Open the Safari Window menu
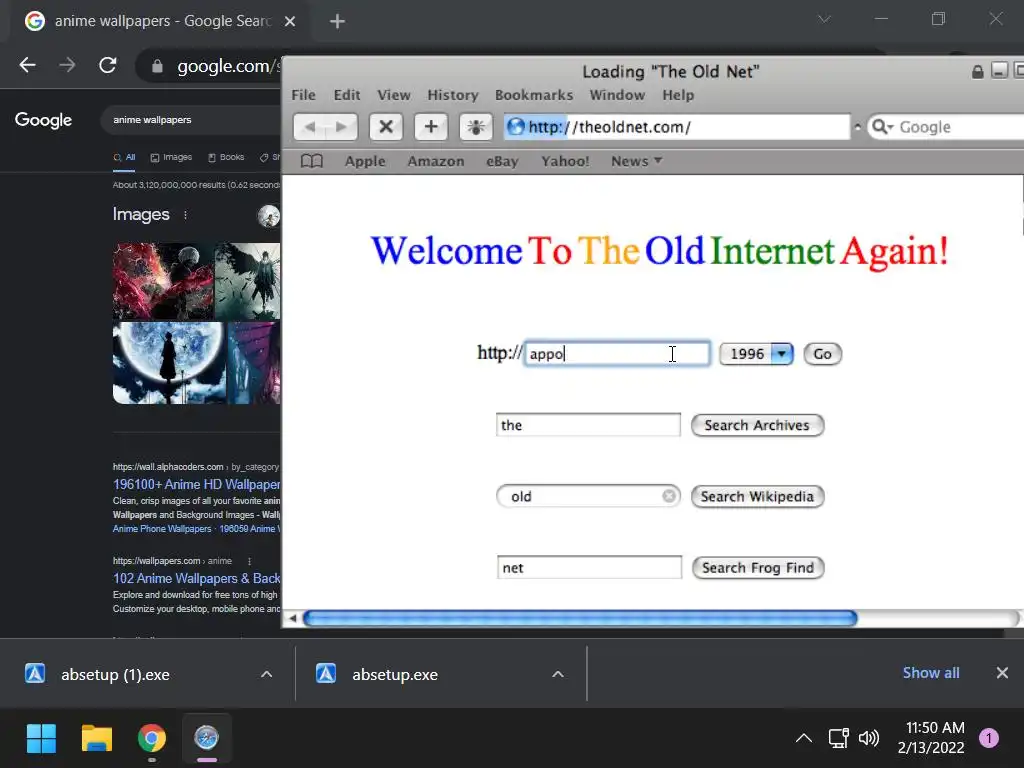This screenshot has height=768, width=1024. [x=617, y=95]
